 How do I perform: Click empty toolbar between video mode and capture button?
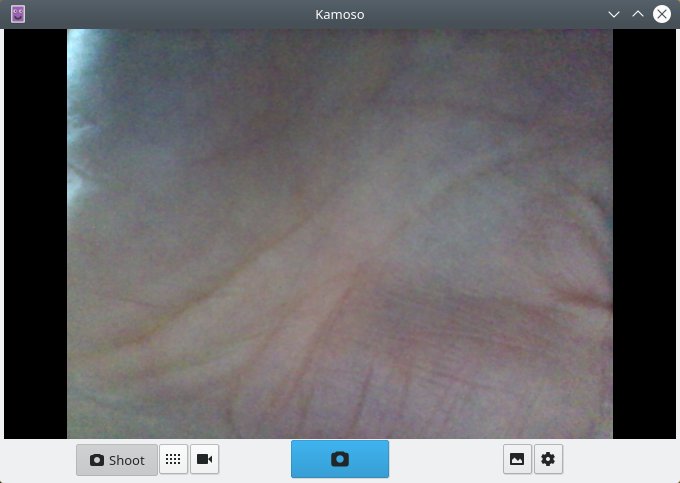point(255,460)
